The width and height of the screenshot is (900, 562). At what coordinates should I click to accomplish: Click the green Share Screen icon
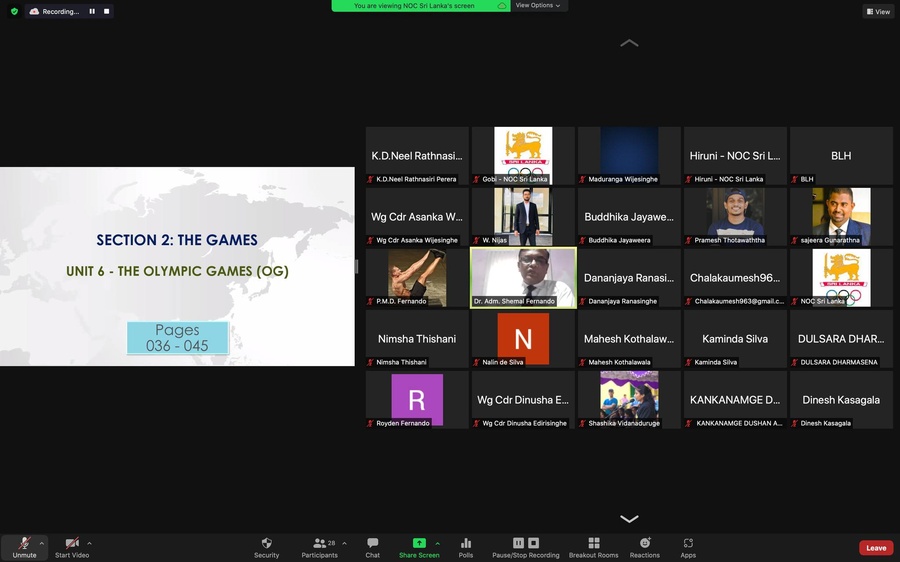tap(419, 544)
